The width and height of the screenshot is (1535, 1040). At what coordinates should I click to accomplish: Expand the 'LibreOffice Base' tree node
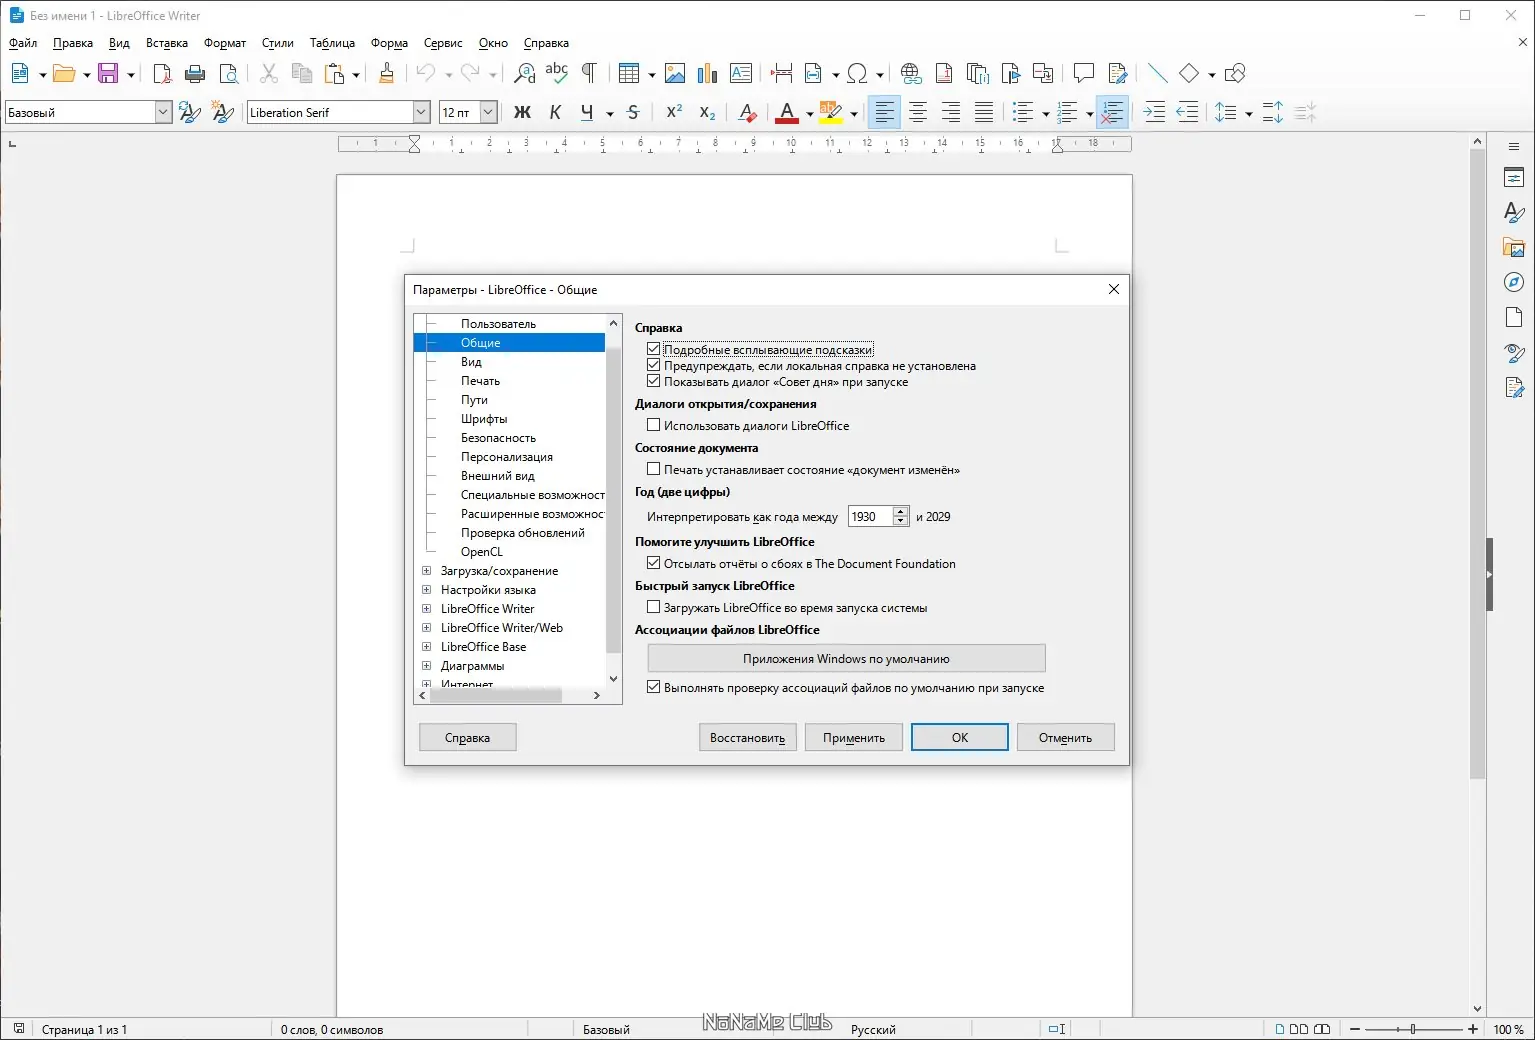(427, 647)
